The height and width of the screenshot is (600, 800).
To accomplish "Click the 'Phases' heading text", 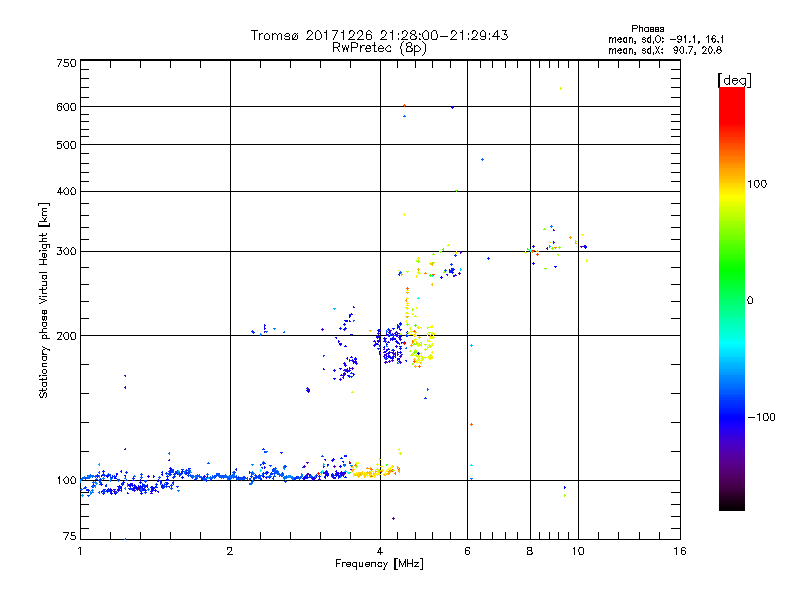I will pos(647,29).
